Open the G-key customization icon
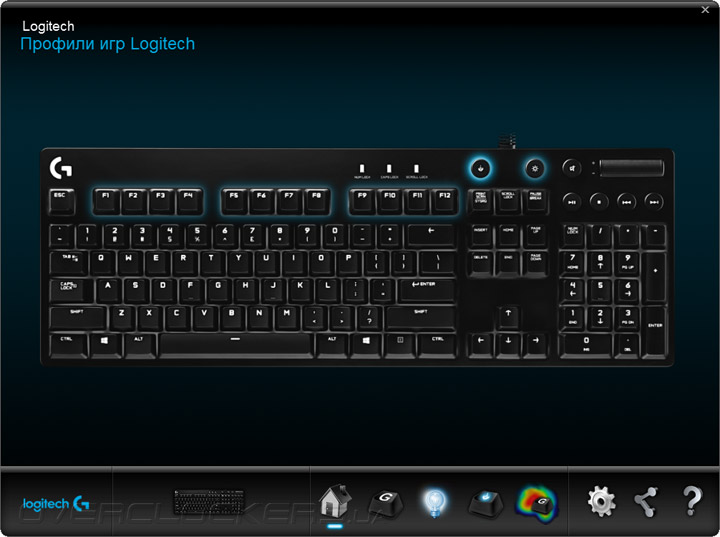 click(386, 503)
